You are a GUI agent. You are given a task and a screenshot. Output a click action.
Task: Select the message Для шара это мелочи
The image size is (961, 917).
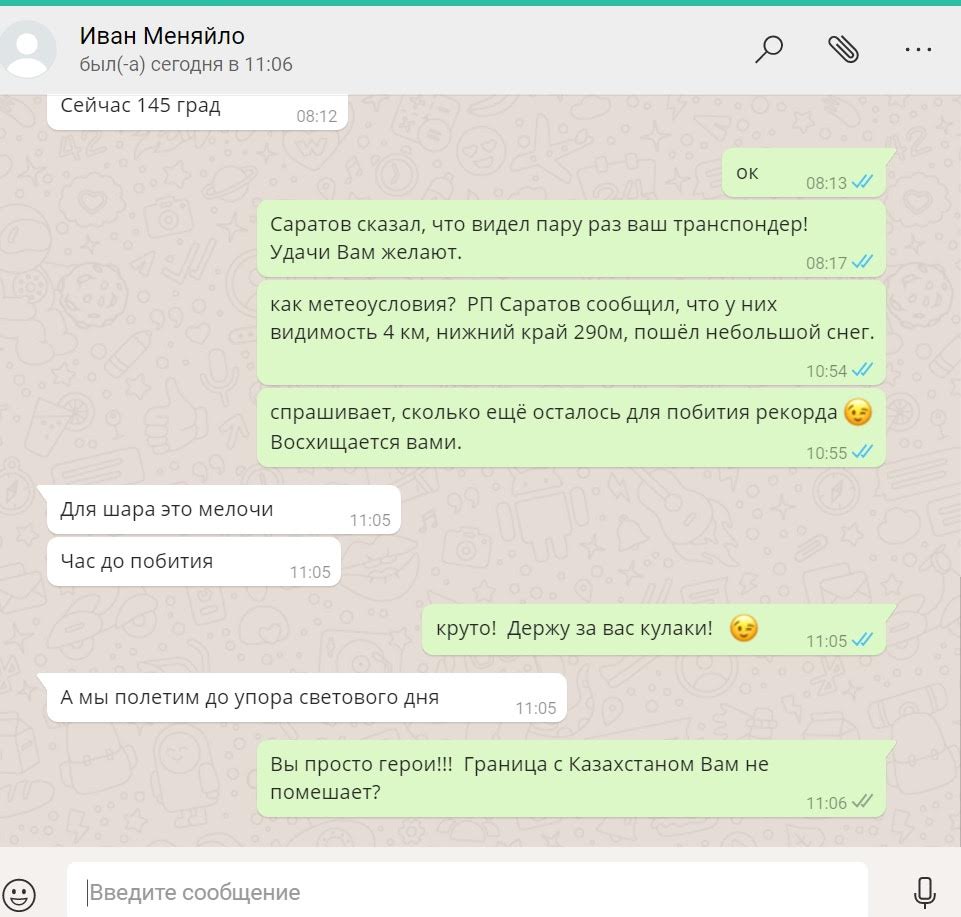(224, 510)
